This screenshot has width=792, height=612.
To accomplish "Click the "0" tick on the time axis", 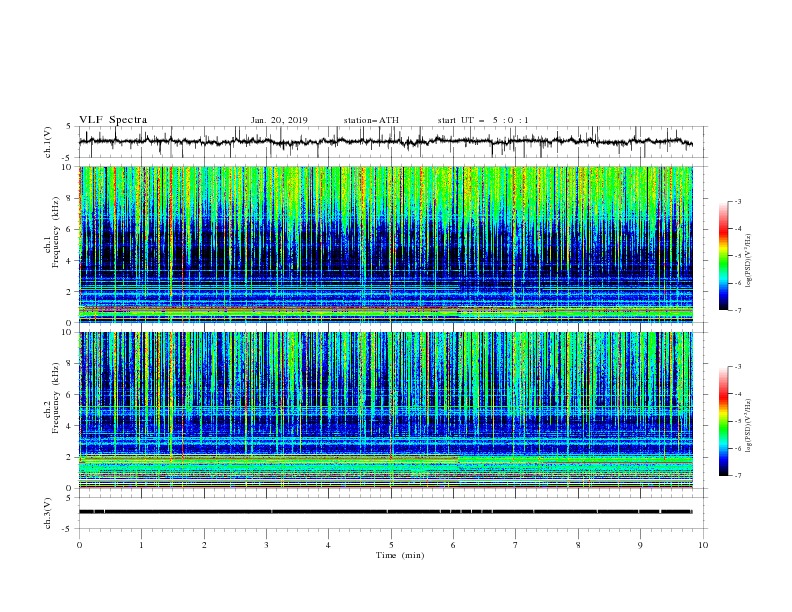I will 79,545.
